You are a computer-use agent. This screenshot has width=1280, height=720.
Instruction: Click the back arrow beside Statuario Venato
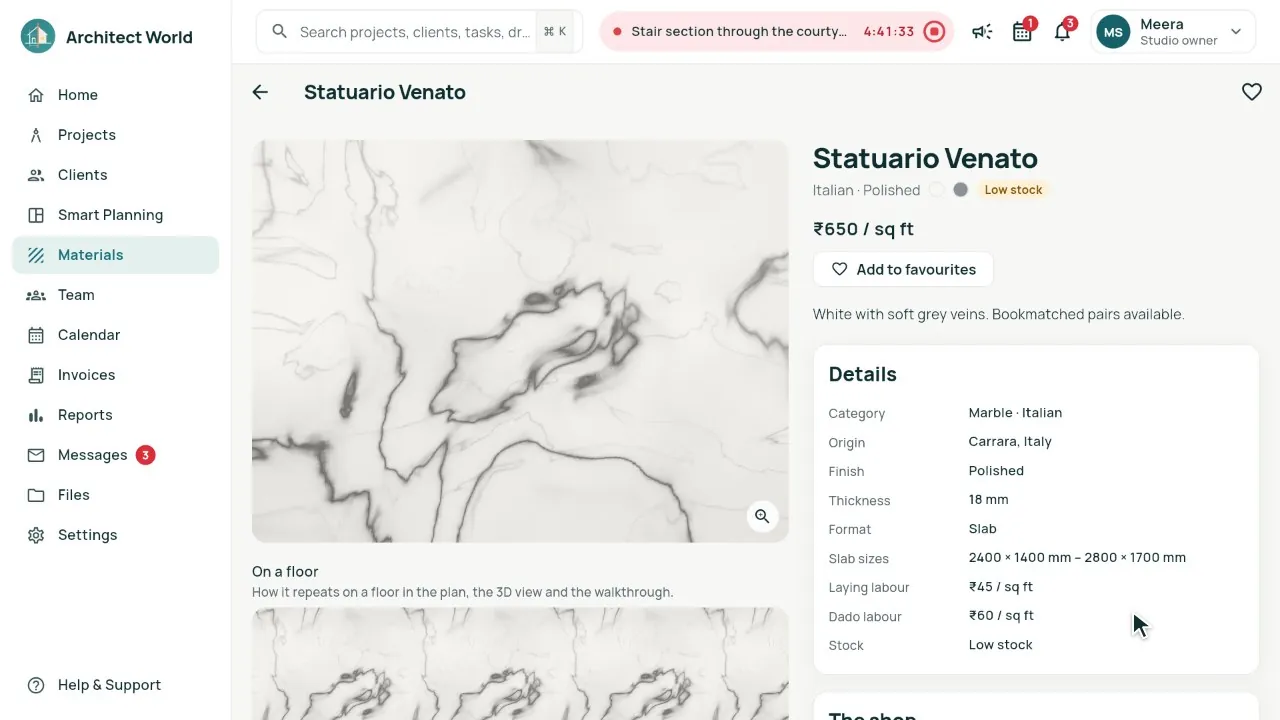(x=260, y=92)
